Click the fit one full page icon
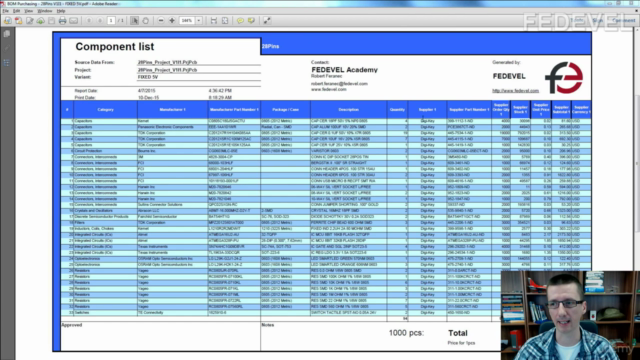 (x=225, y=20)
